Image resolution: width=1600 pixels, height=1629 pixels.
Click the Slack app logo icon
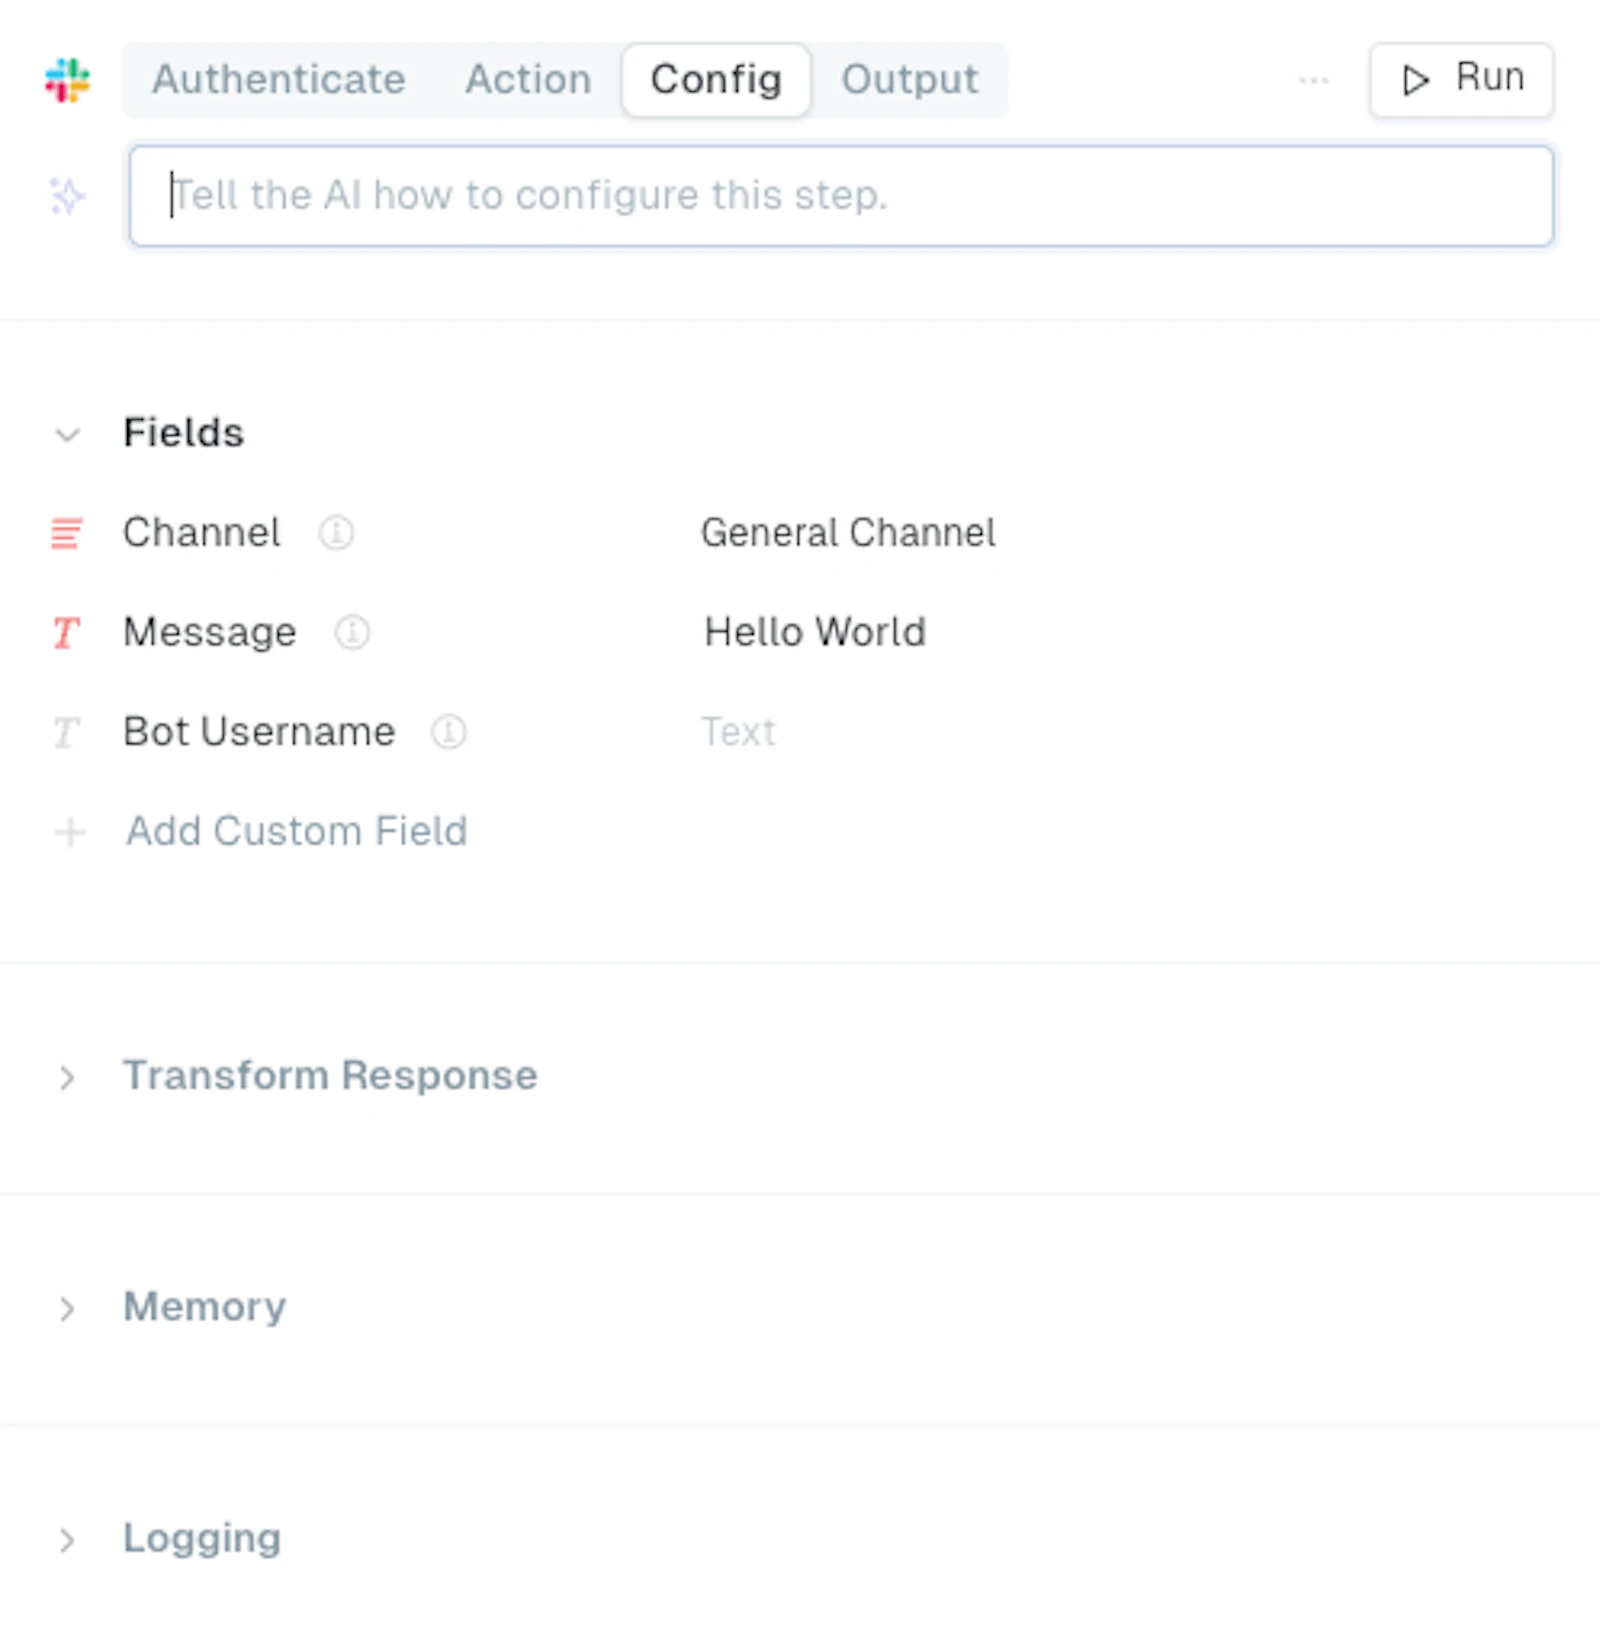67,80
